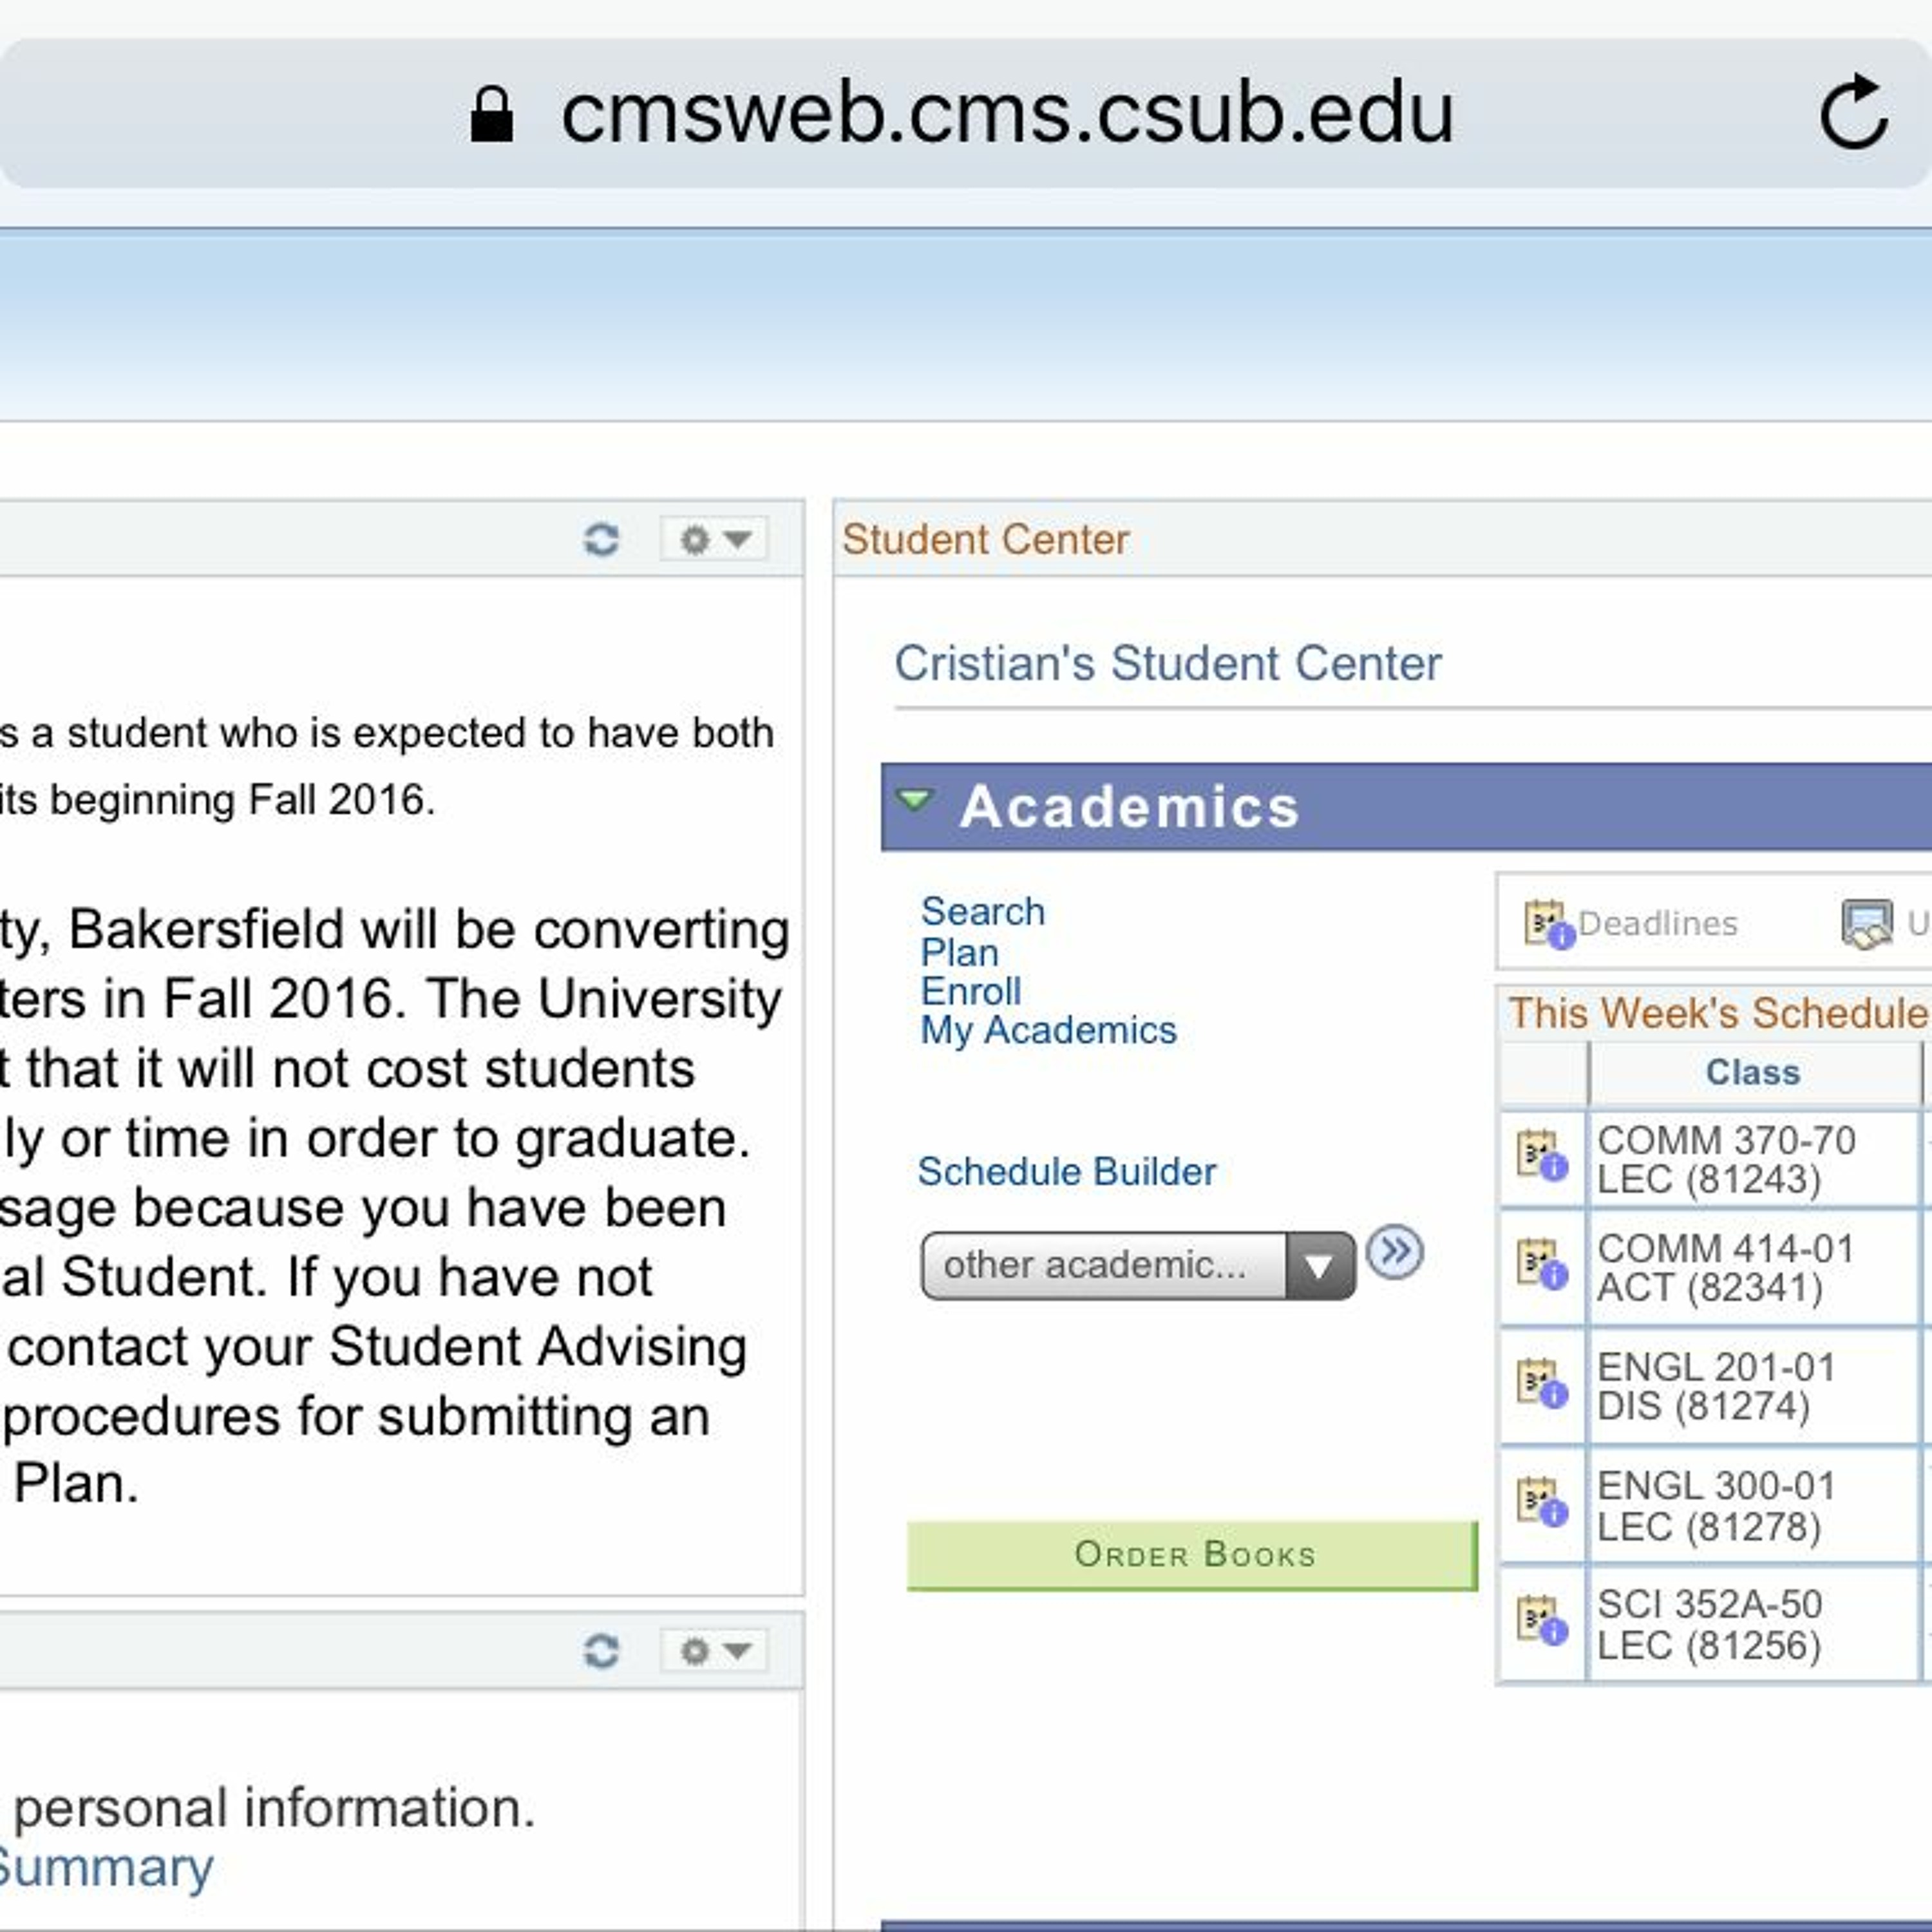
Task: Open the other academic dropdown
Action: (x=1137, y=1265)
